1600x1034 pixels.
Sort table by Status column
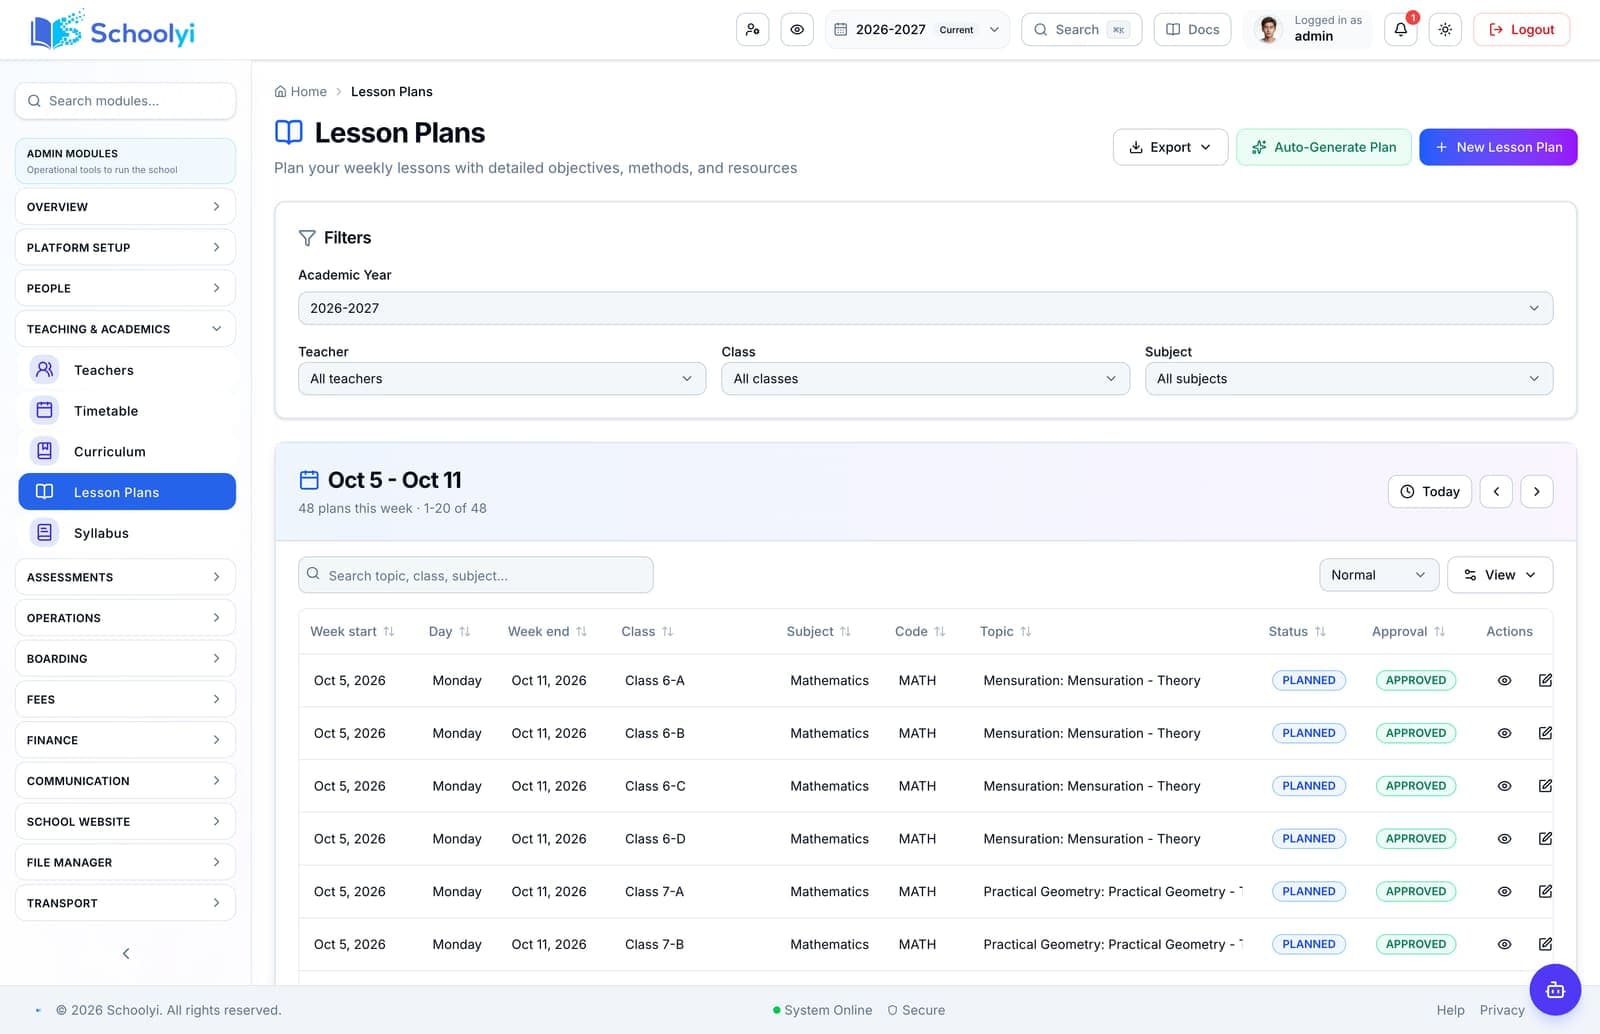tap(1297, 632)
